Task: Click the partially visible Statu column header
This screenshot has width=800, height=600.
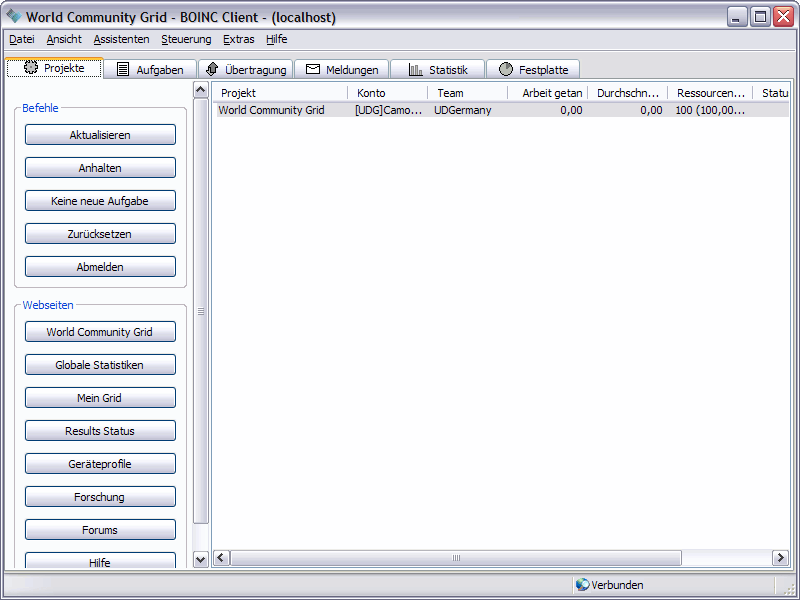Action: (772, 93)
